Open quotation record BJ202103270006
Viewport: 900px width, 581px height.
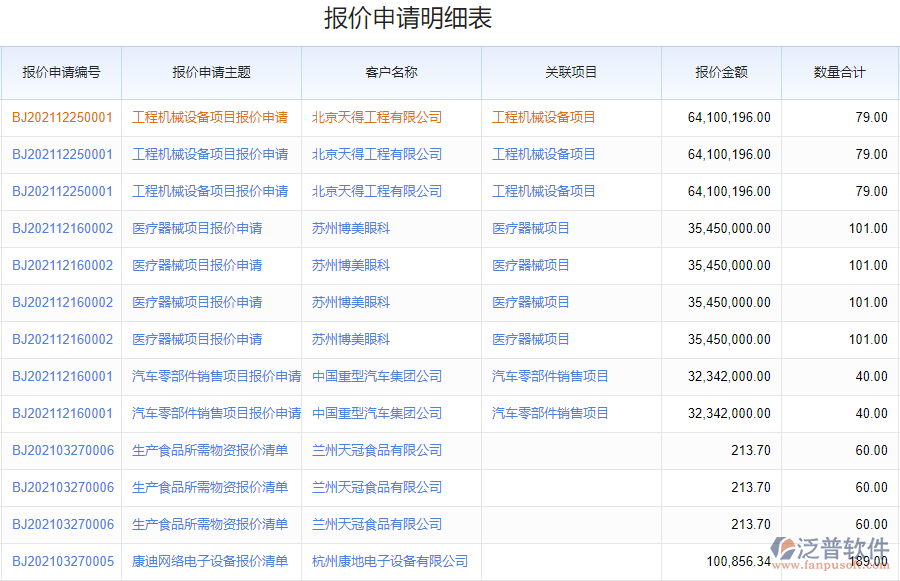pos(62,450)
